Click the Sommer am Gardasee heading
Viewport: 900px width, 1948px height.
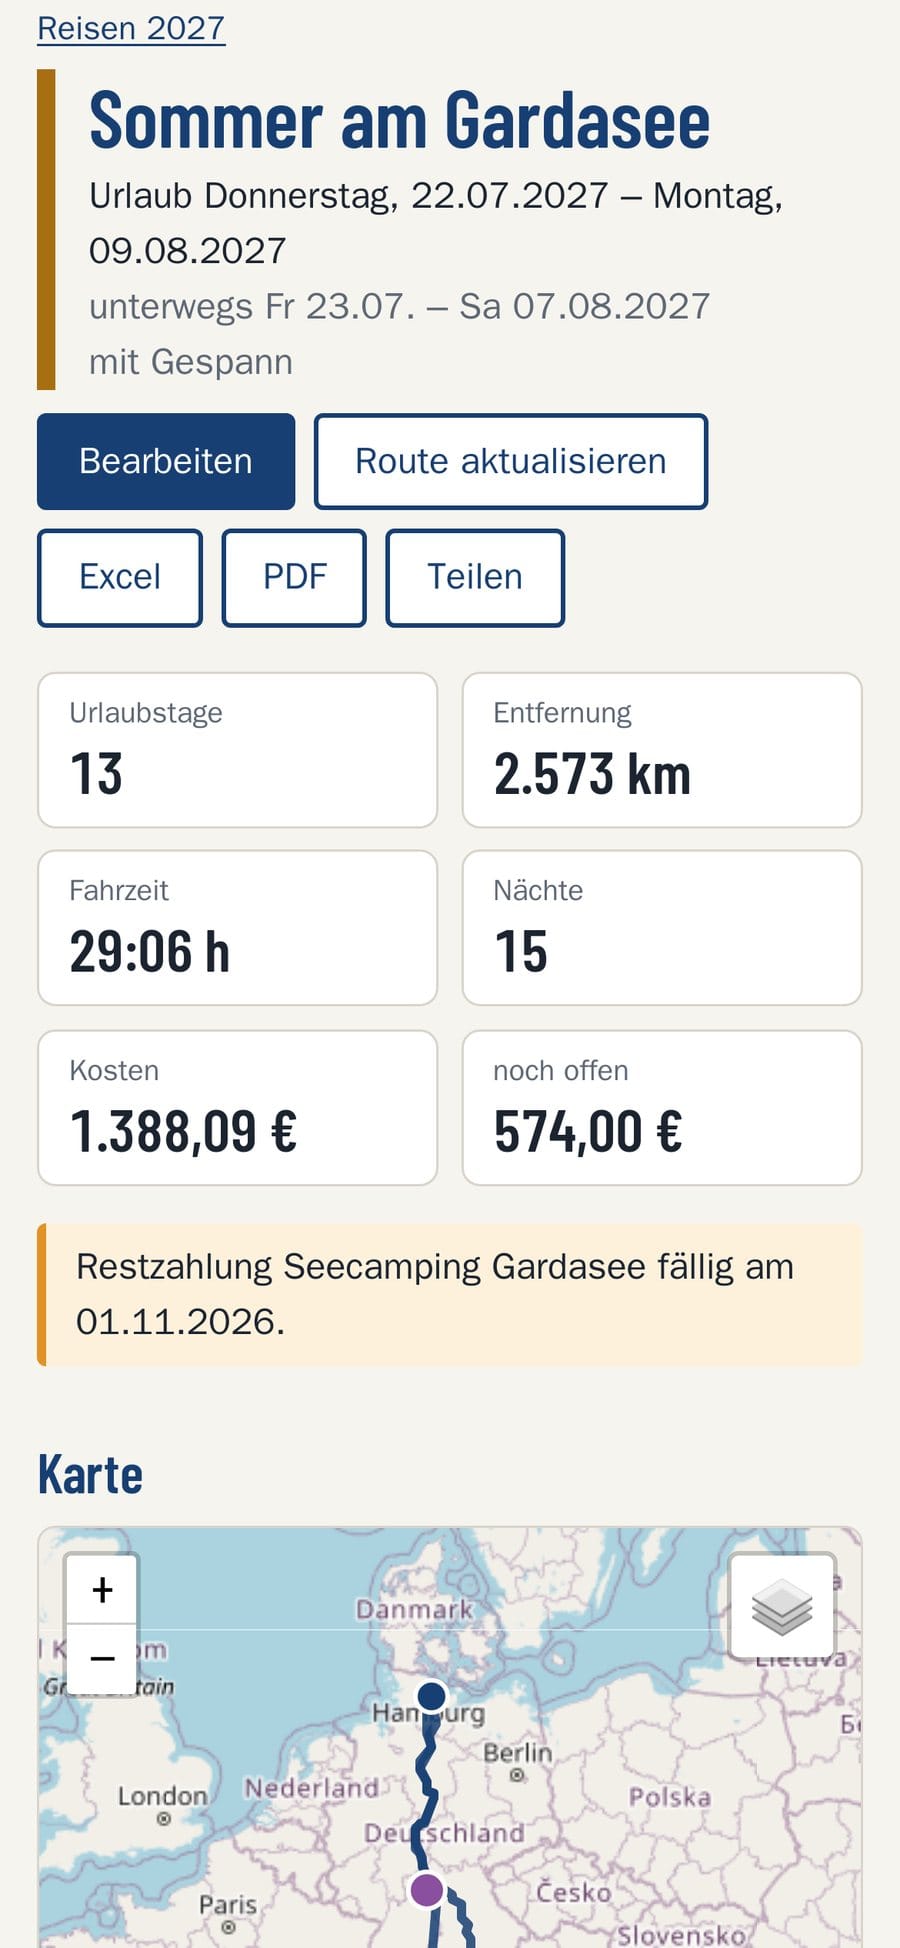pyautogui.click(x=400, y=121)
